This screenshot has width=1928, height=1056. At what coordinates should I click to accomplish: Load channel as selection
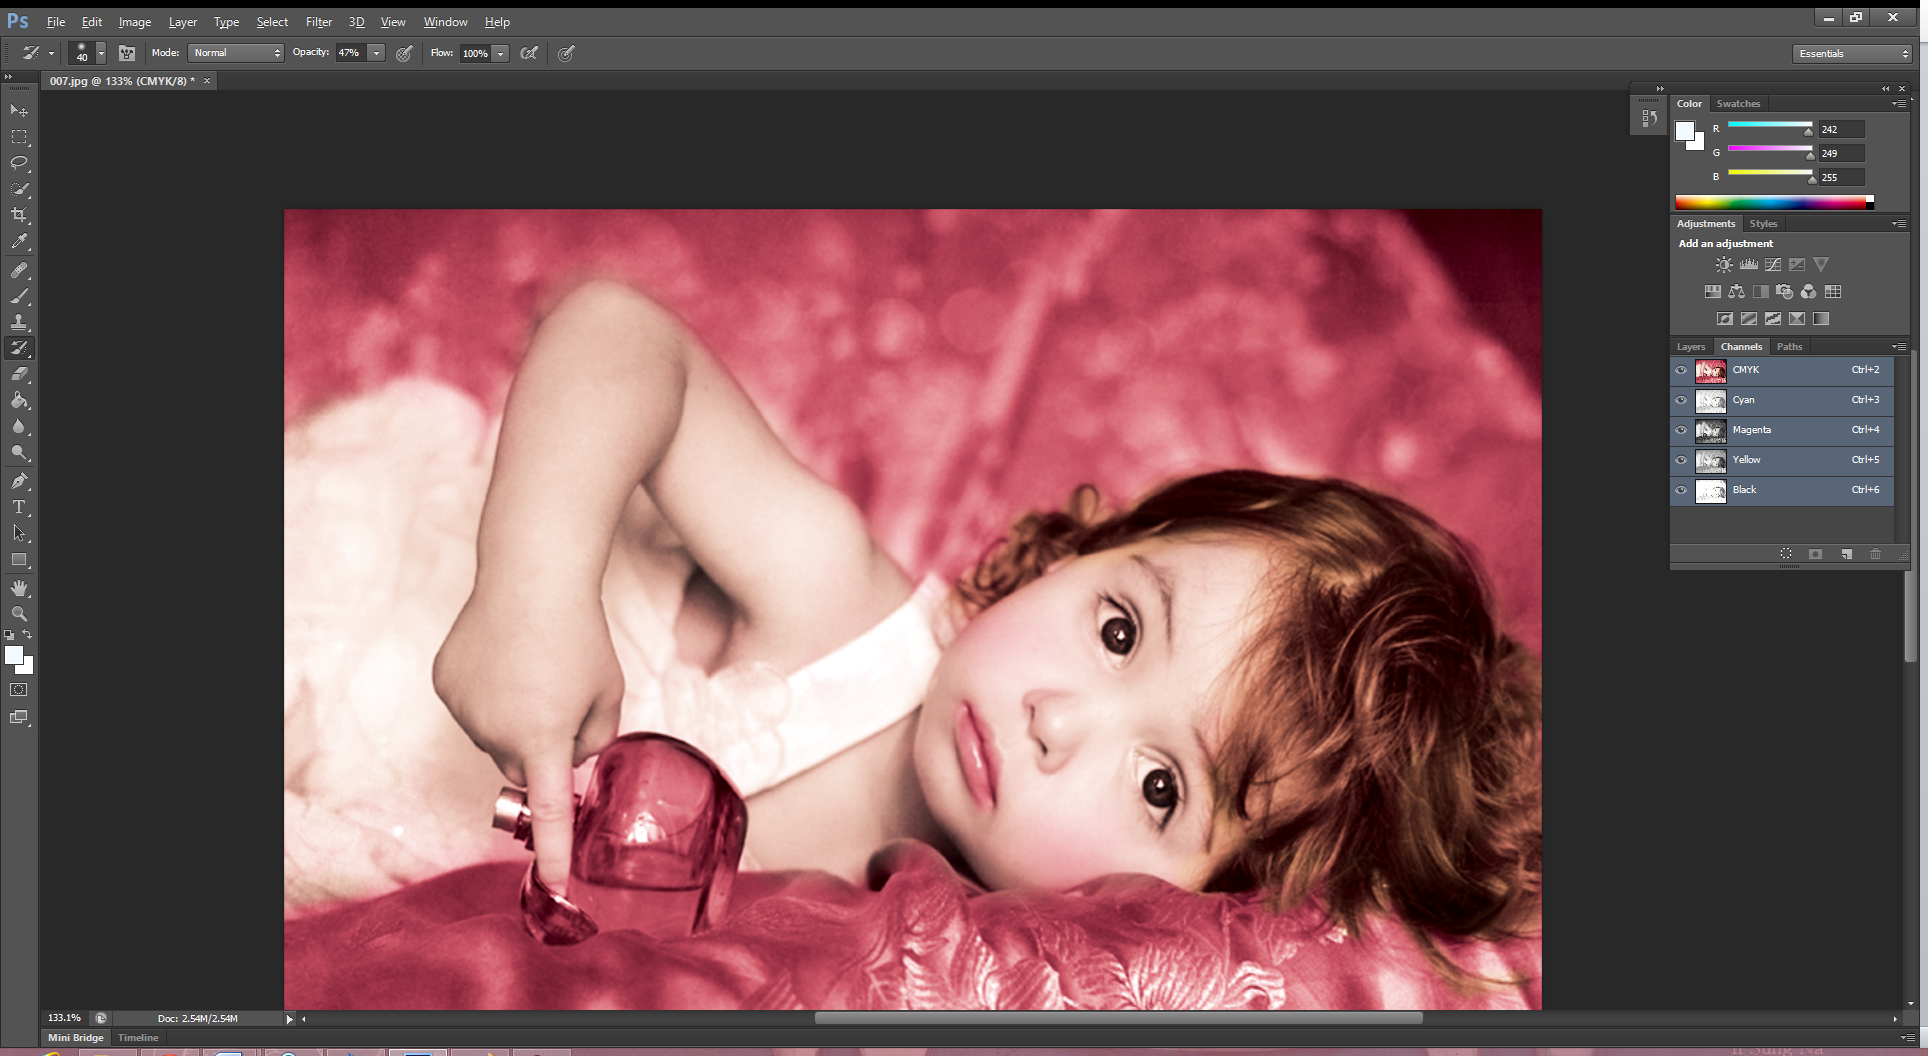coord(1786,554)
